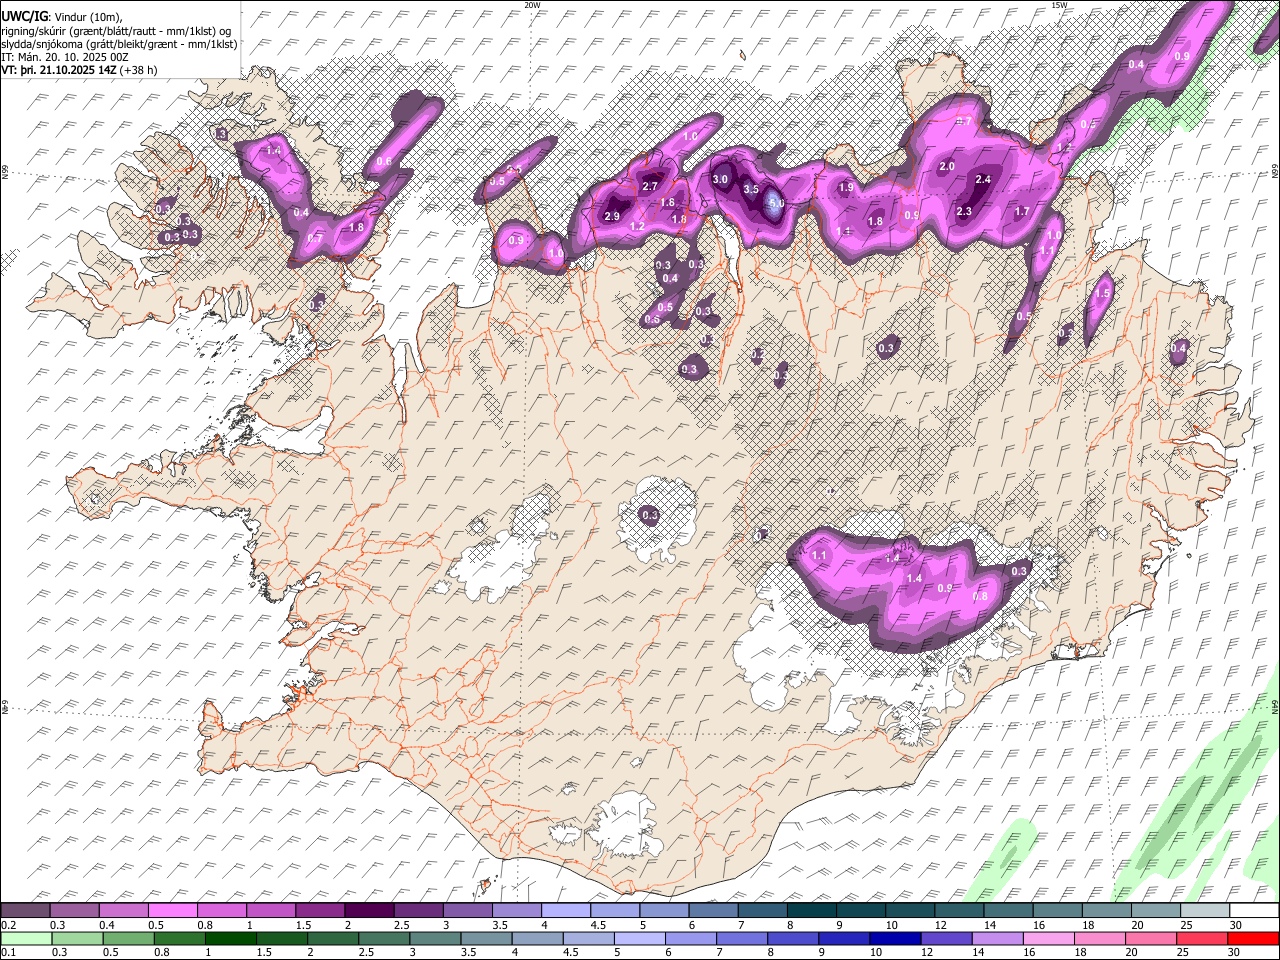
Task: Click the white 30 snow legend swatch
Action: [x=1254, y=911]
